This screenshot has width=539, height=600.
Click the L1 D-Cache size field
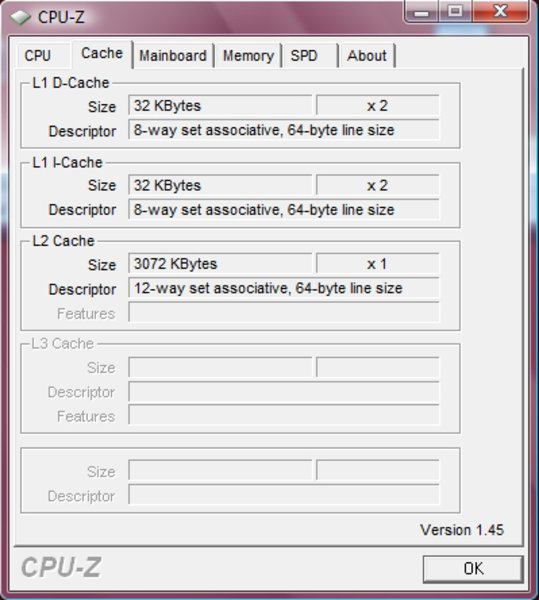(220, 105)
